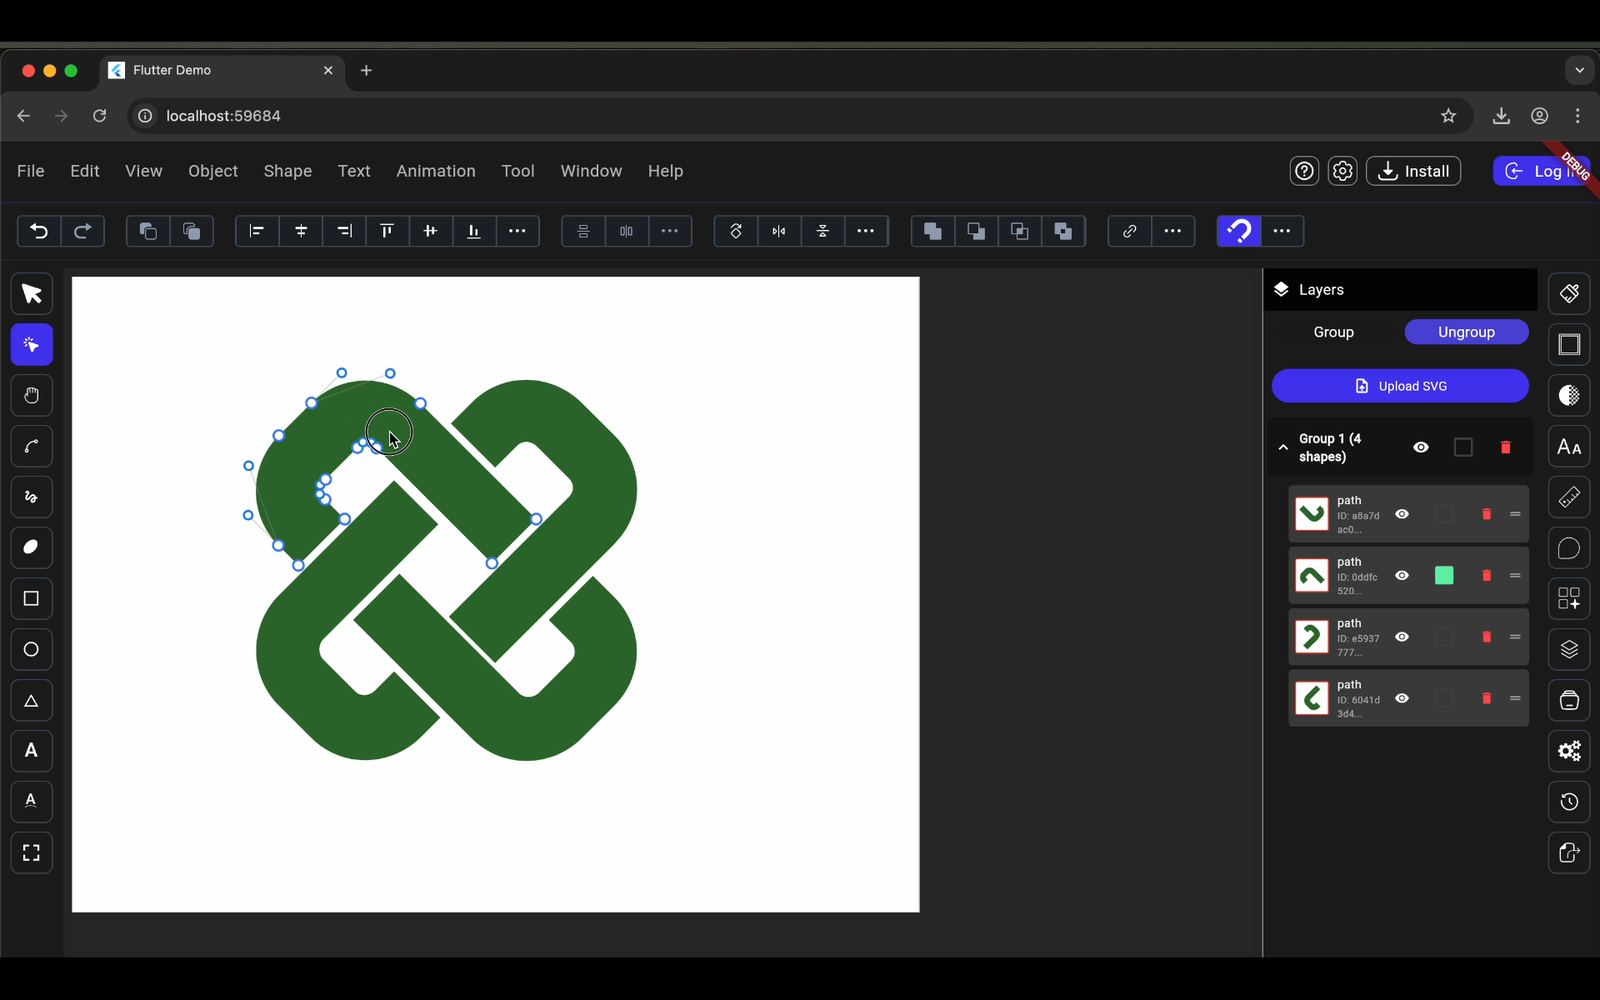Hide the path e5937 layer

tap(1402, 637)
